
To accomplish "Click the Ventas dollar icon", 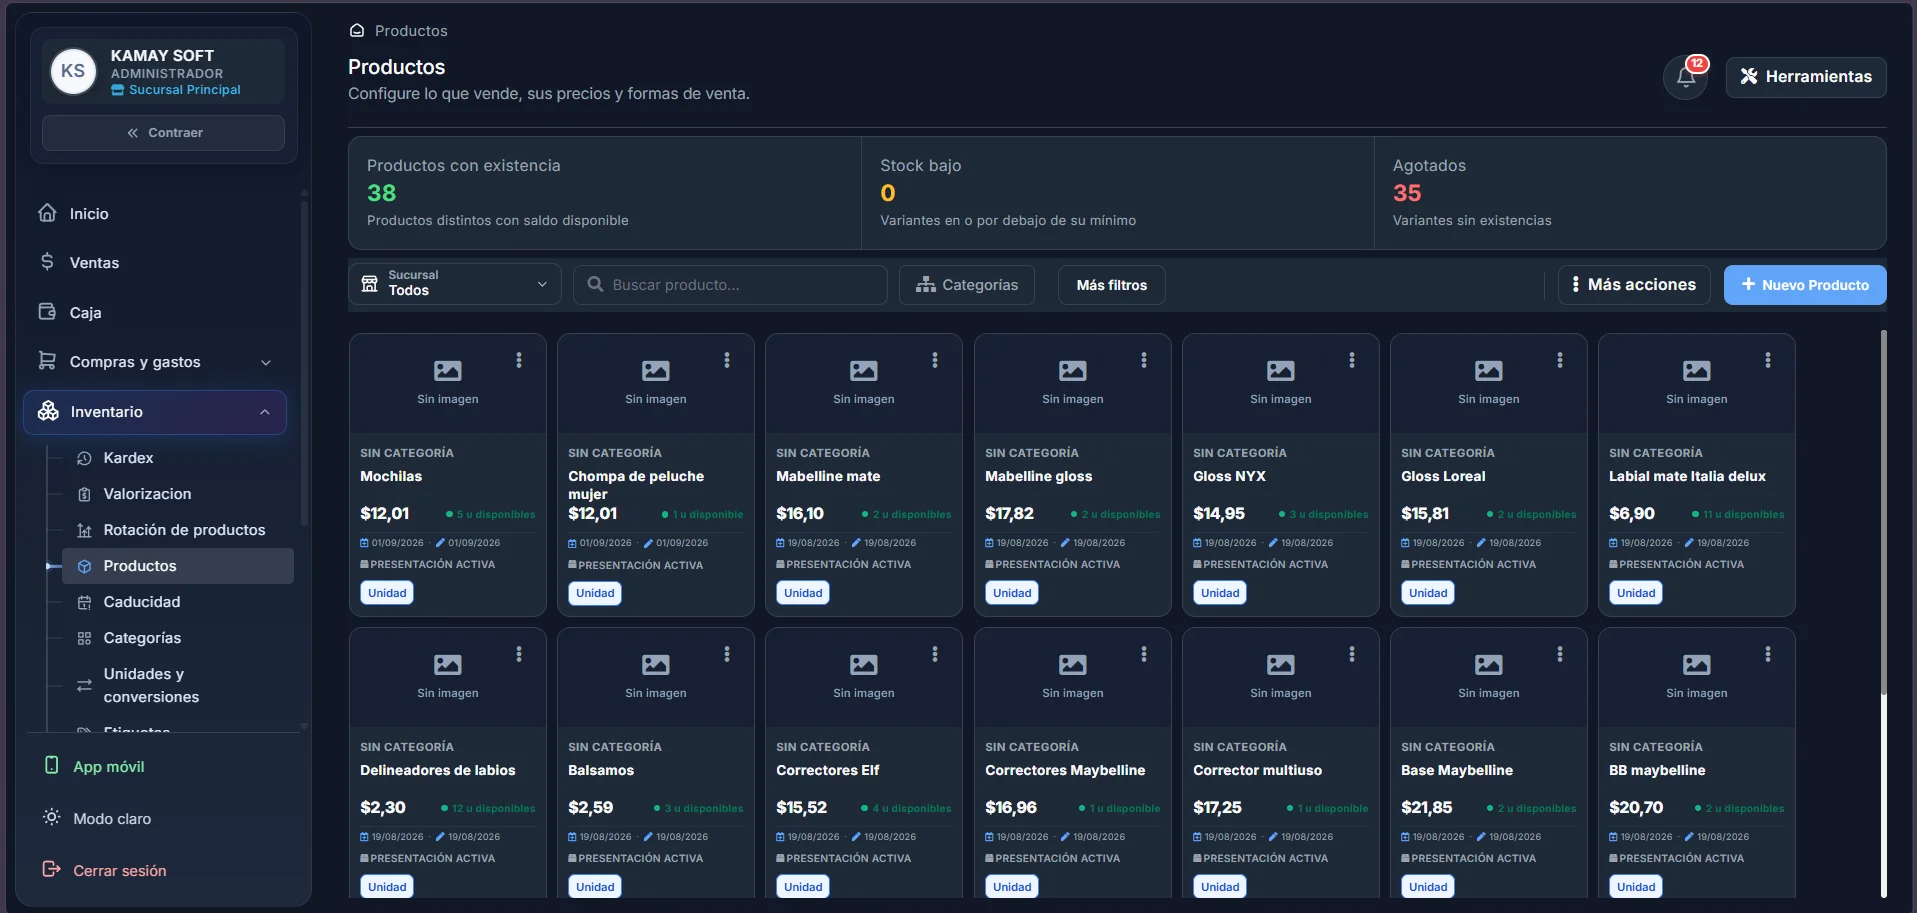I will (x=47, y=262).
